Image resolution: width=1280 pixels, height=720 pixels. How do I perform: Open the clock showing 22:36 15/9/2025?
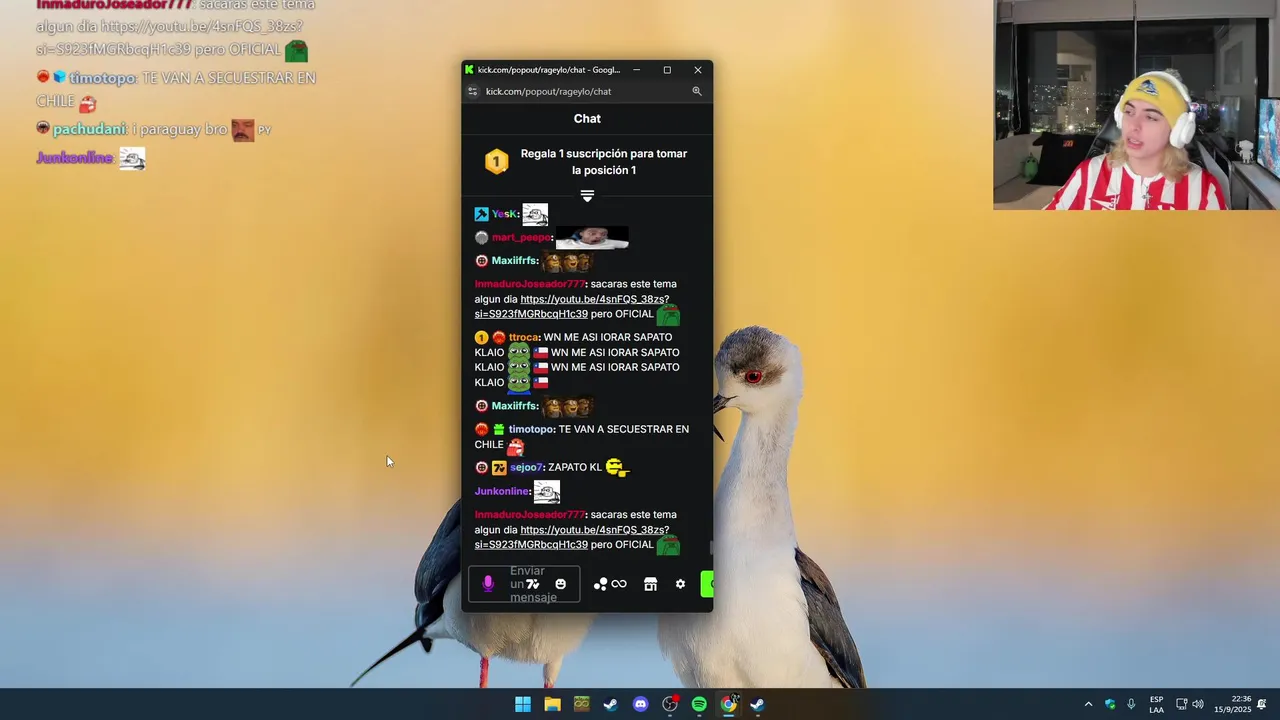click(1233, 704)
